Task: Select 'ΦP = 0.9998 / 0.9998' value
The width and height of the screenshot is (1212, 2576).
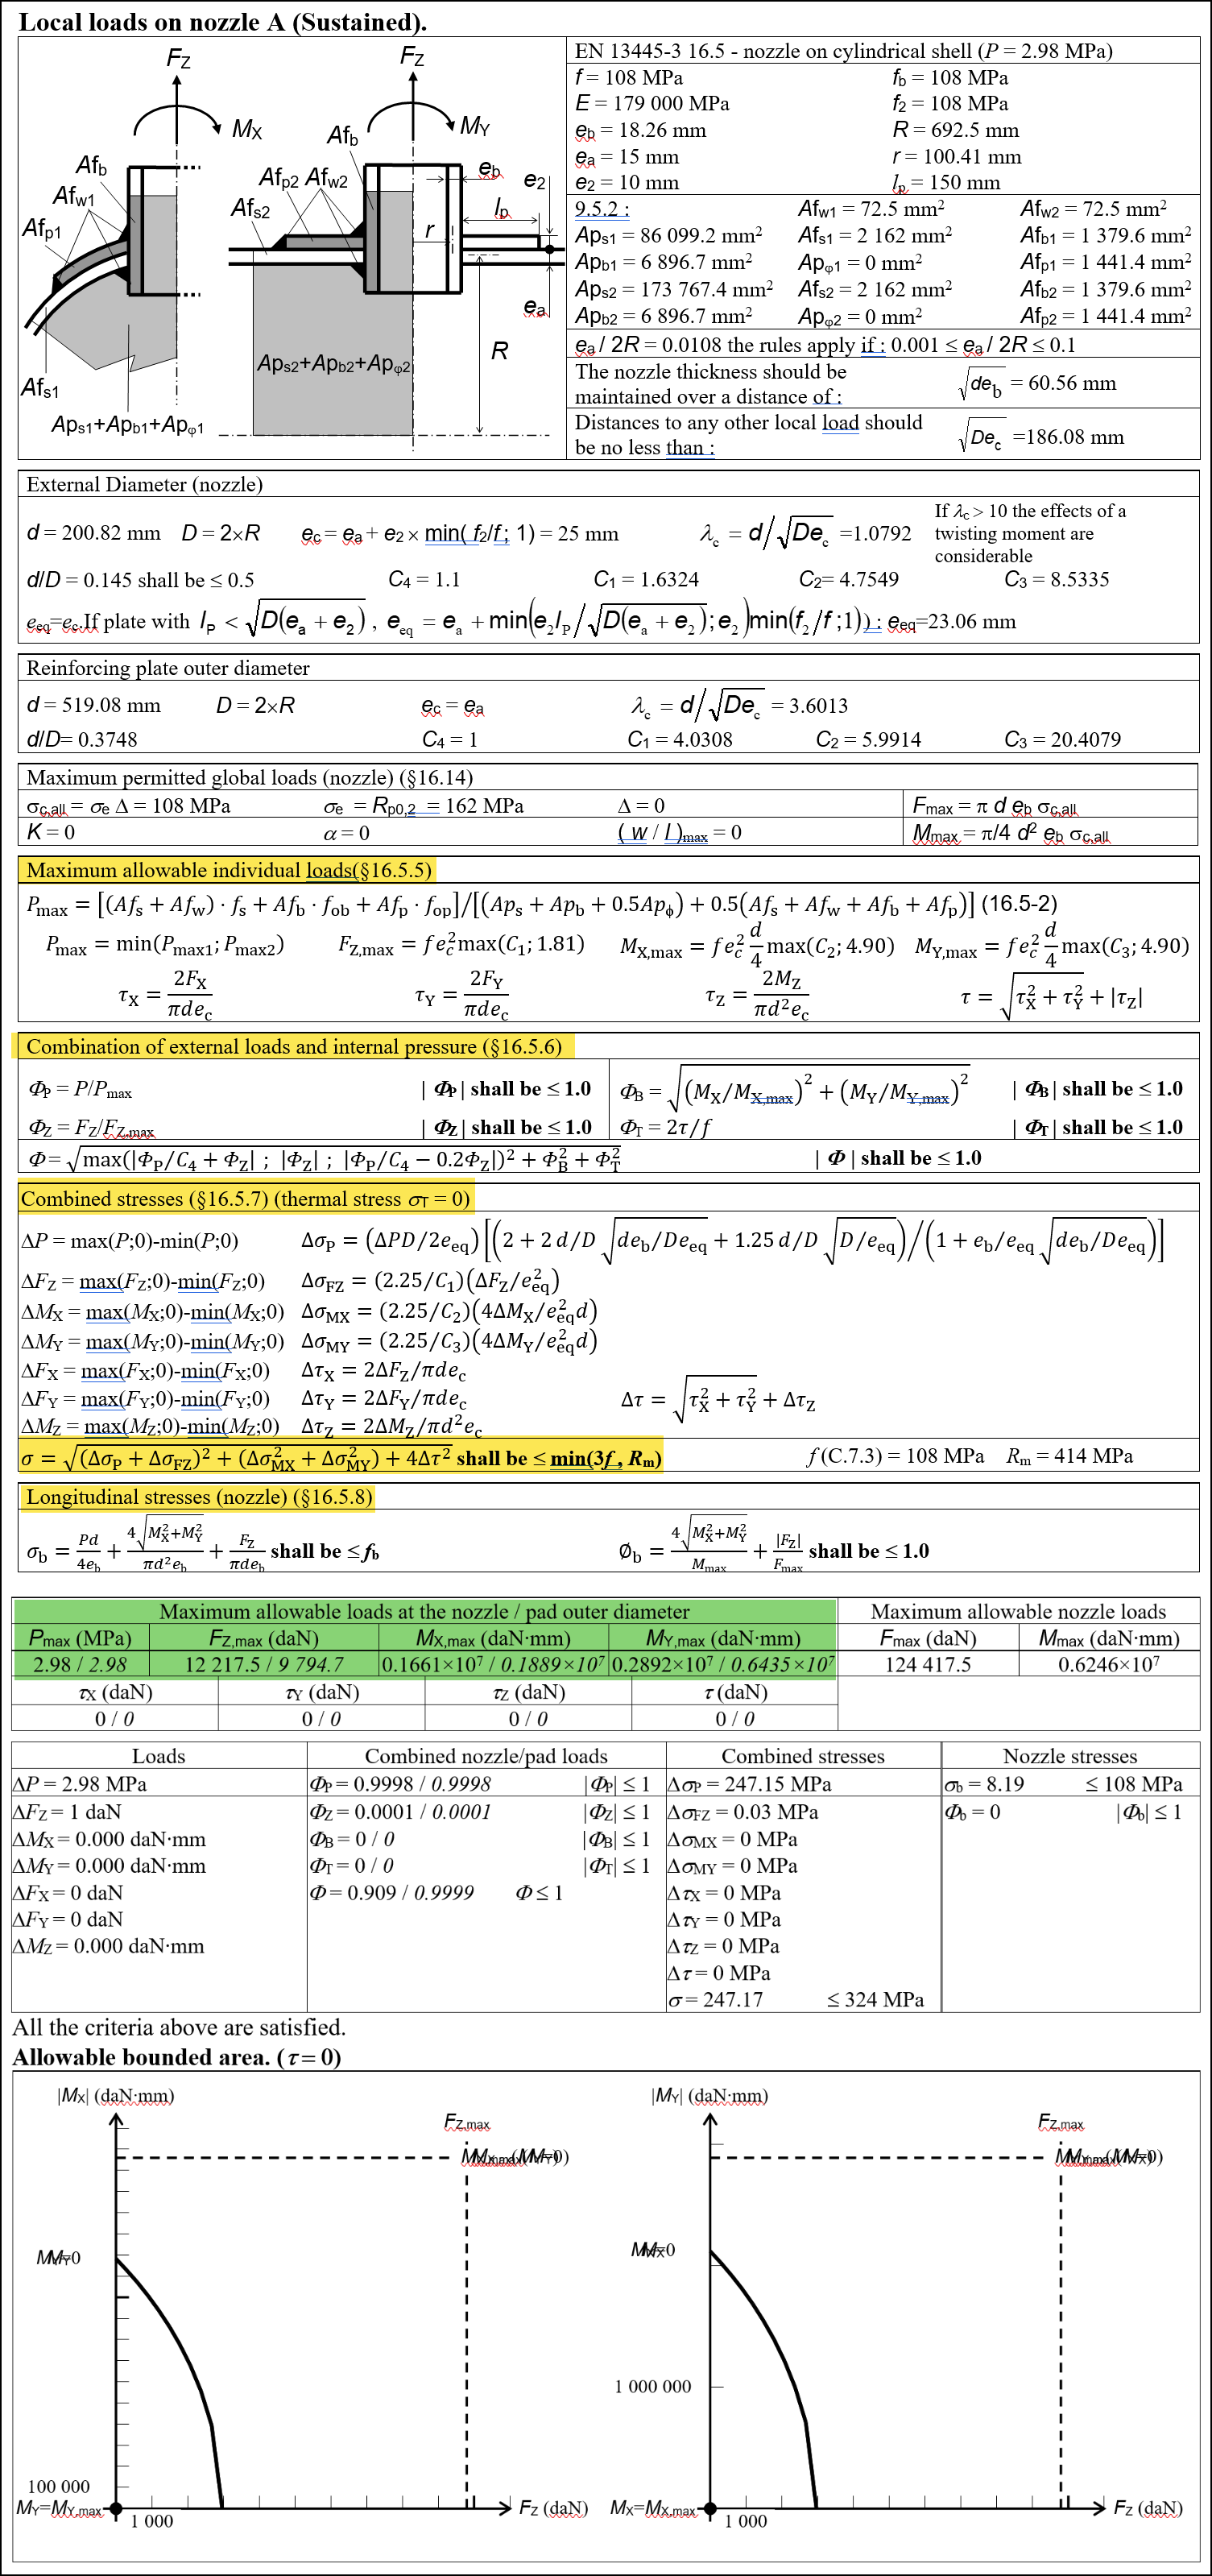Action: (401, 1784)
